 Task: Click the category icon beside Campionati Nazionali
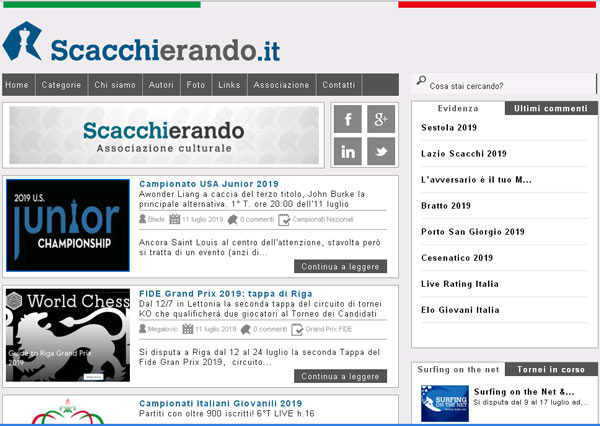[x=284, y=220]
